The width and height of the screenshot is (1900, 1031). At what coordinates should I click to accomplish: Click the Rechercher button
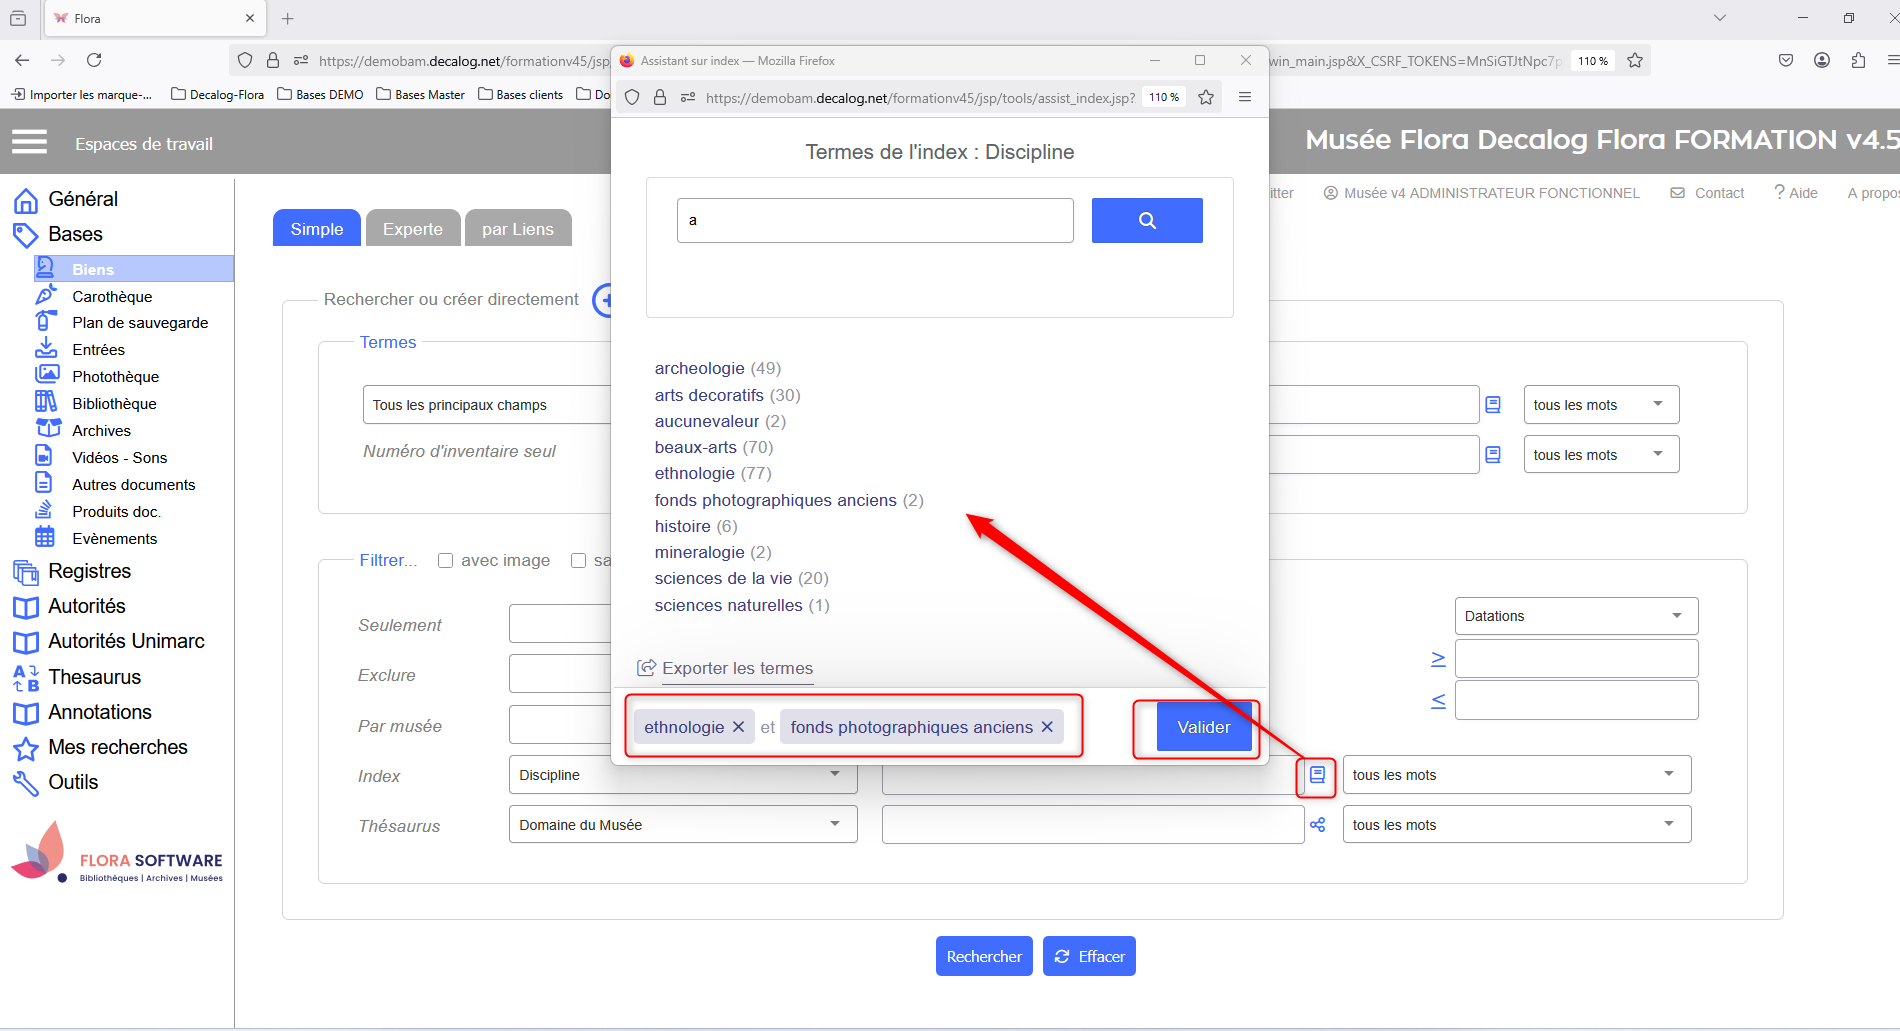pos(983,956)
